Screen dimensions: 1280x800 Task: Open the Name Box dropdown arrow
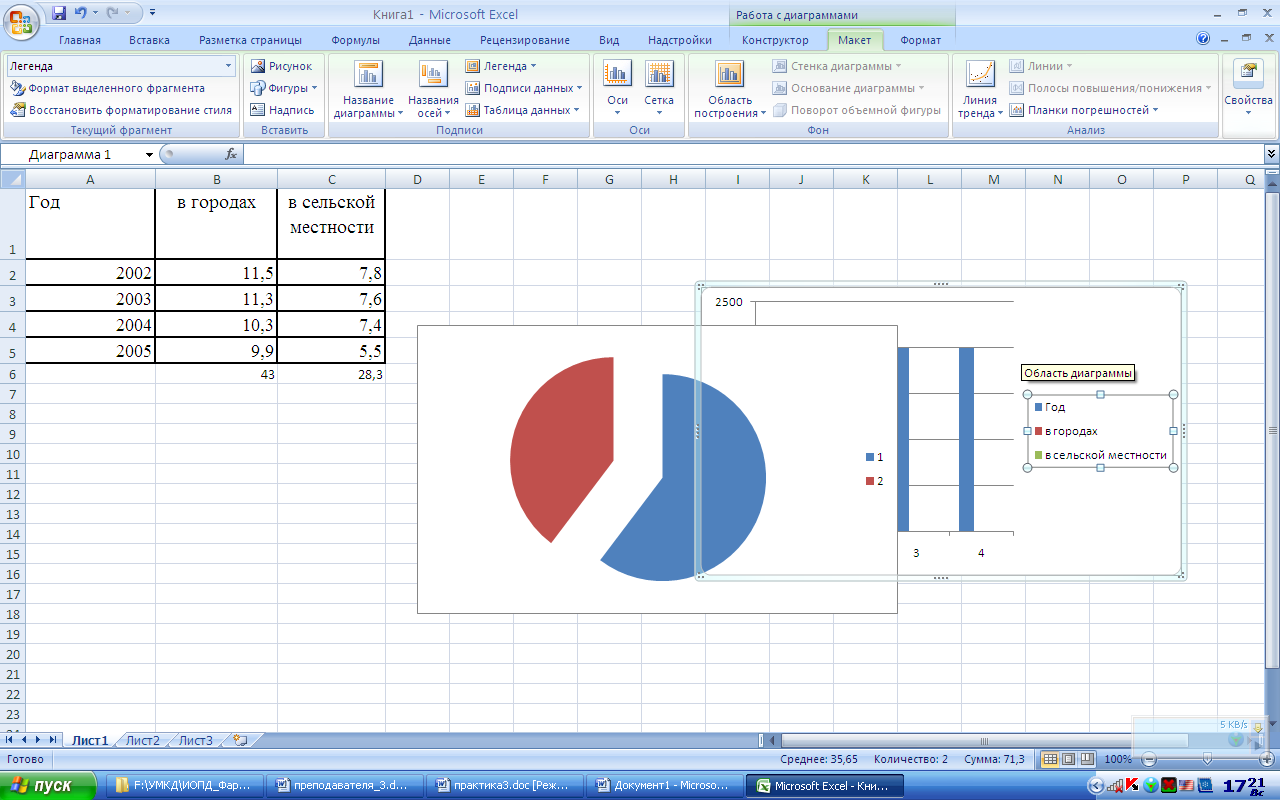[150, 154]
